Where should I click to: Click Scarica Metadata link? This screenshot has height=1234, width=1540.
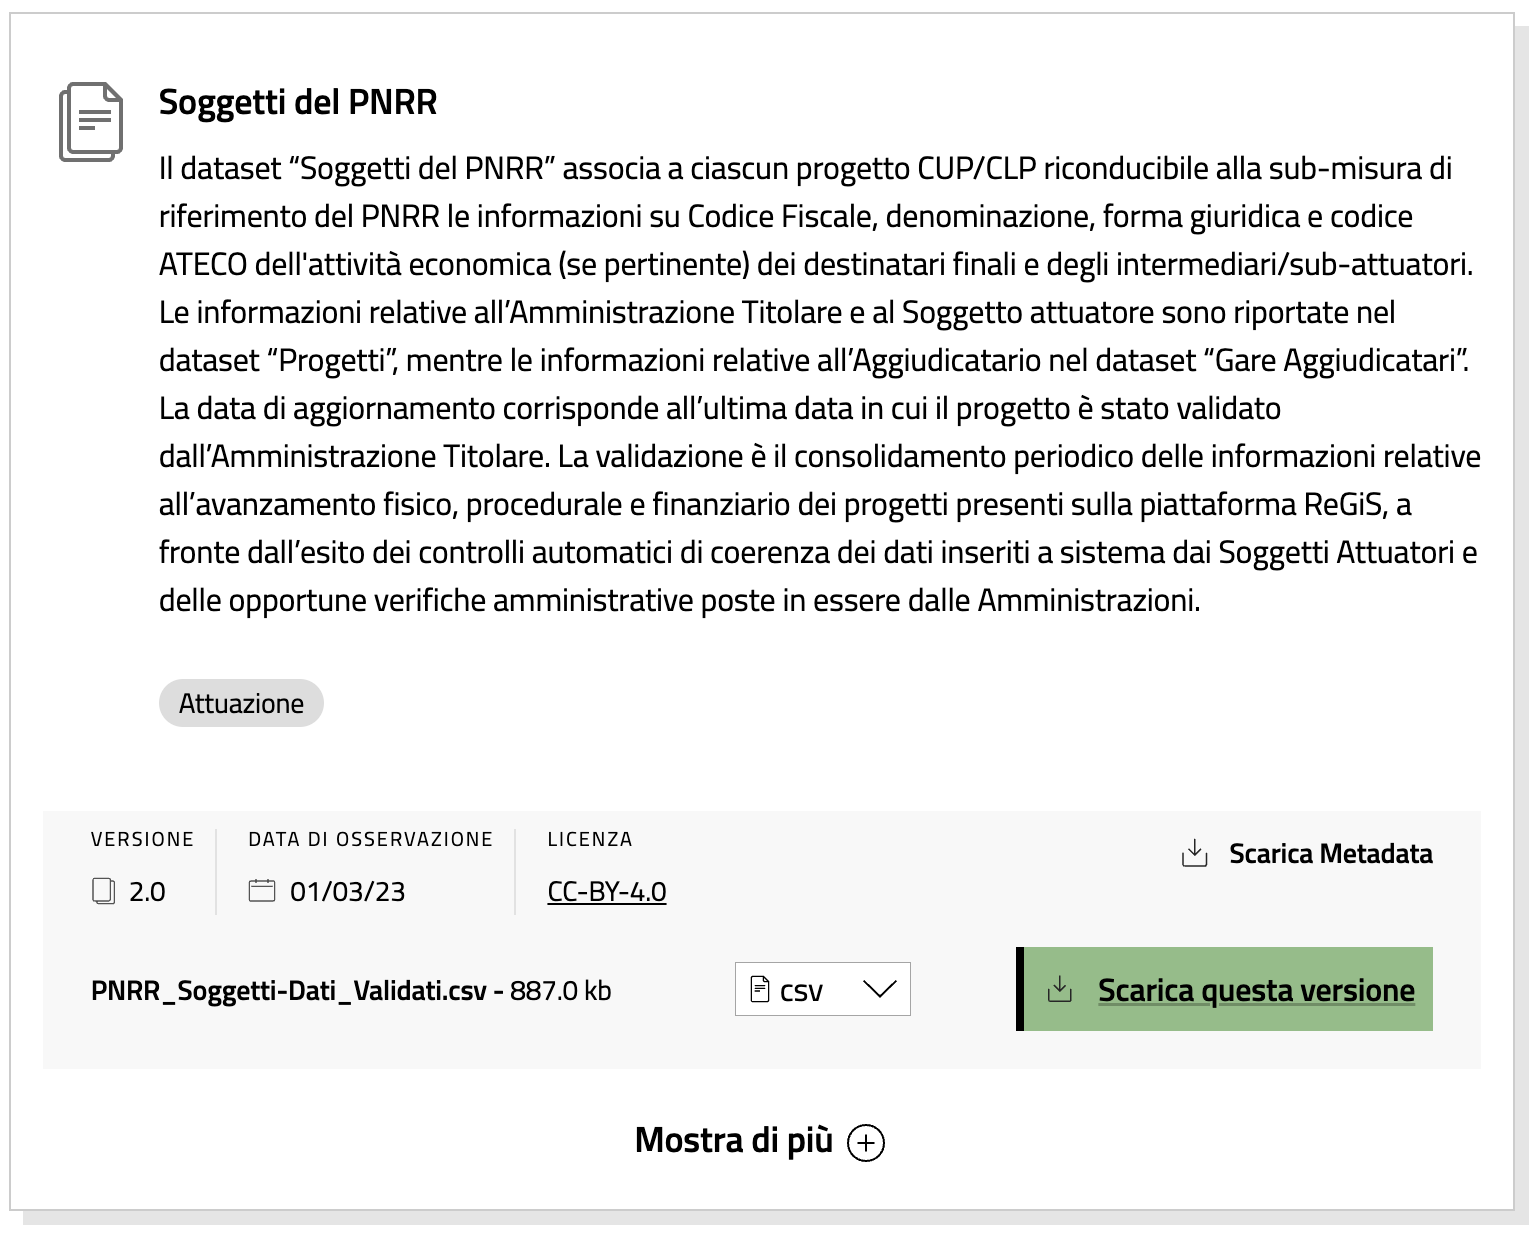(x=1307, y=853)
